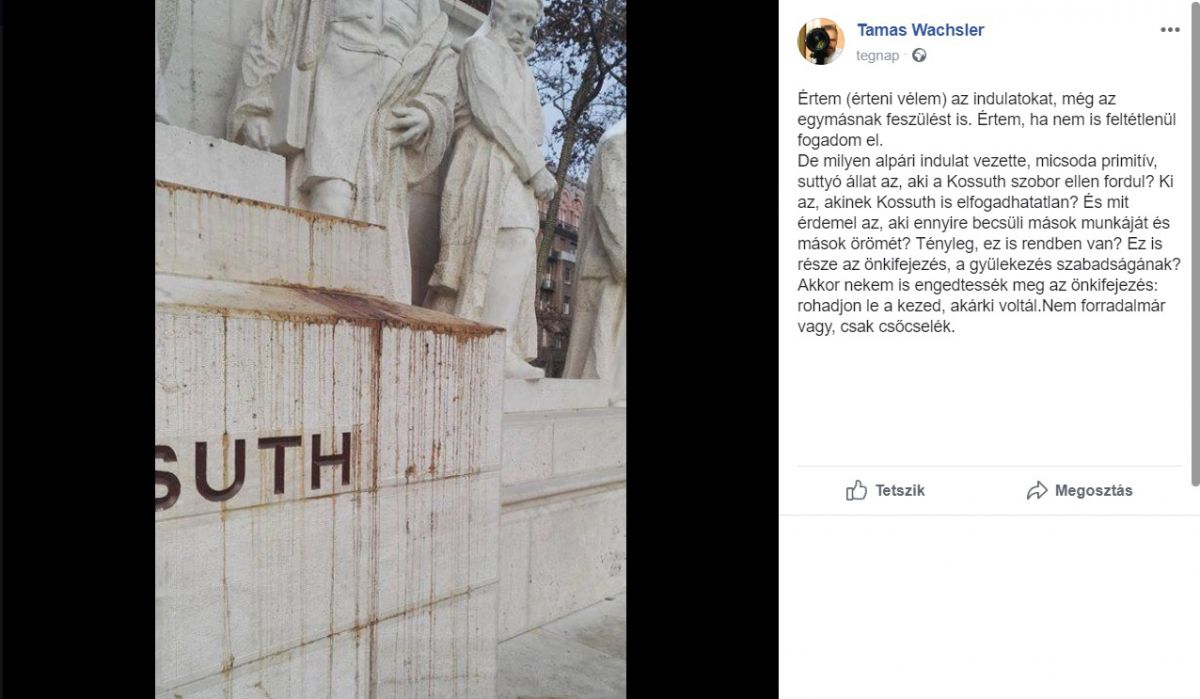The height and width of the screenshot is (699, 1200).
Task: Click the curved share arrow icon
Action: point(1037,490)
